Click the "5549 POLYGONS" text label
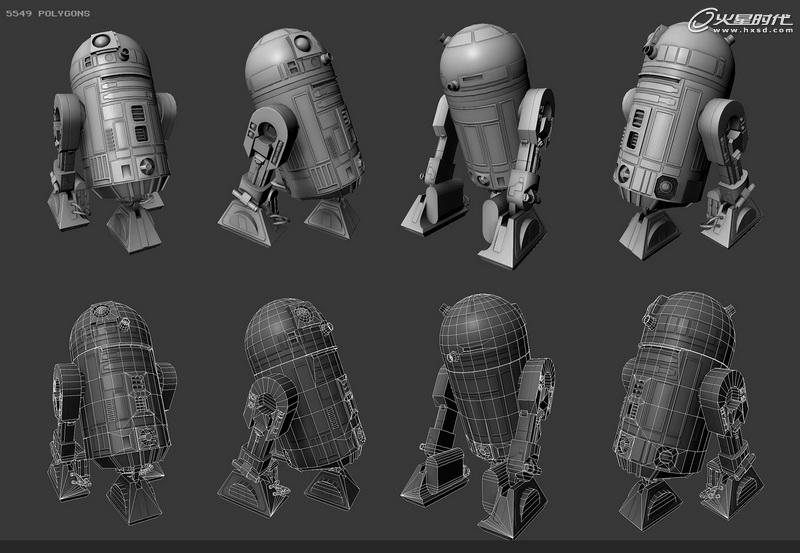Viewport: 800px width, 553px height. [48, 14]
